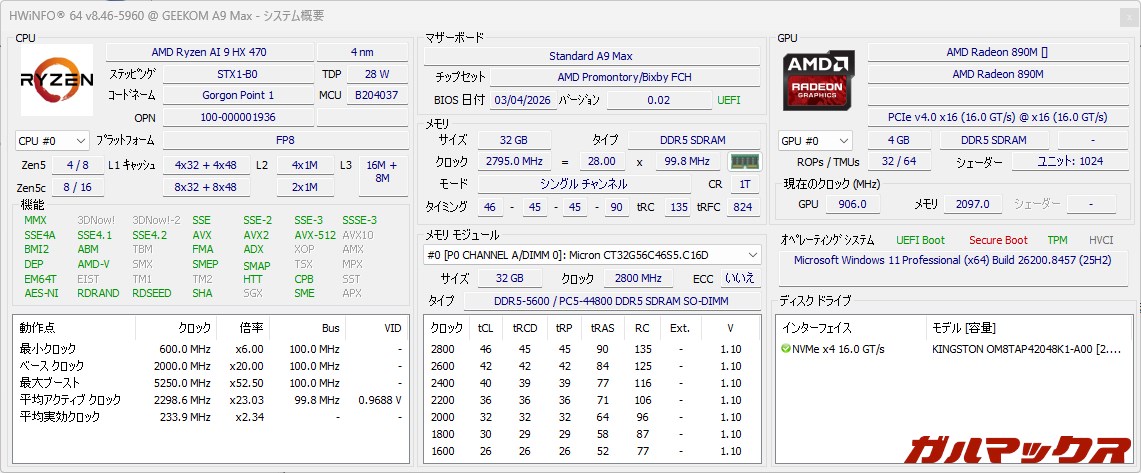Click the DDR5-5600 / PC5-44800 module type field
This screenshot has width=1141, height=473.
click(x=611, y=301)
